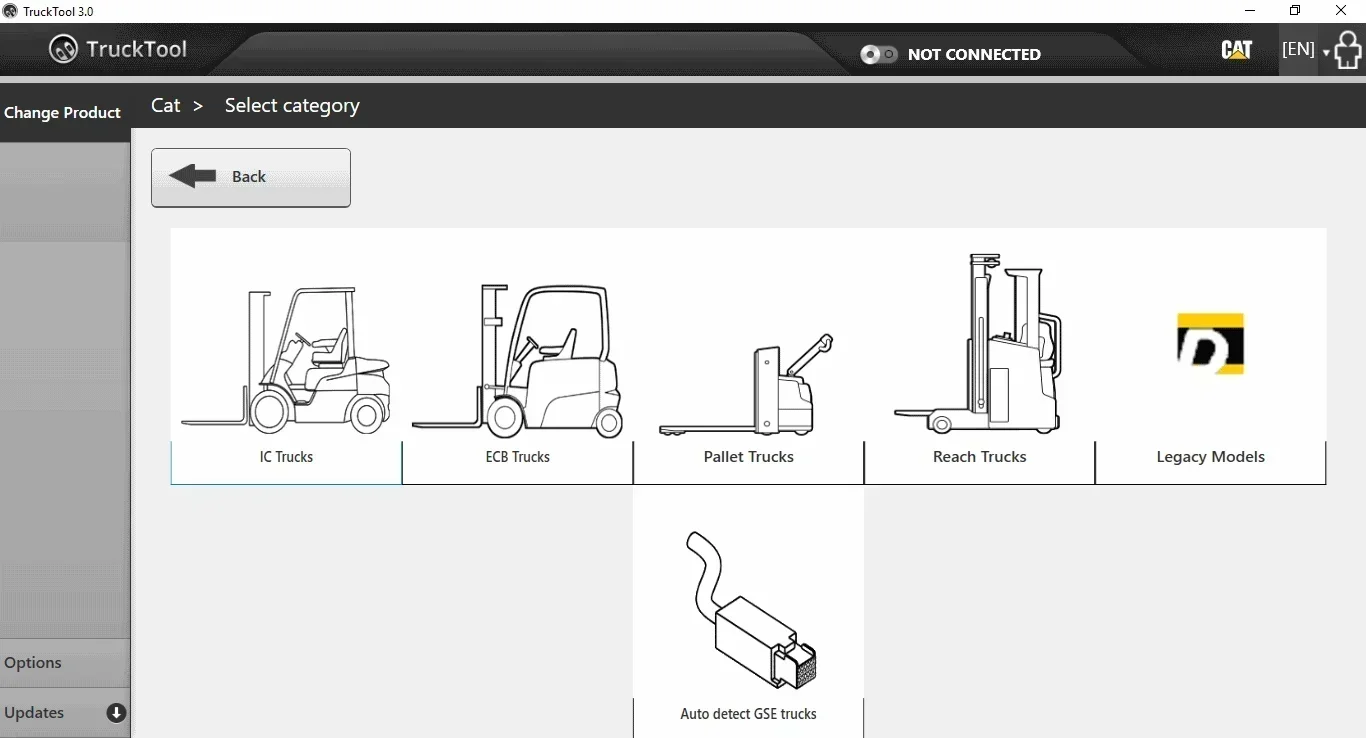Click the ECB Trucks label
The height and width of the screenshot is (738, 1366).
[x=518, y=457]
